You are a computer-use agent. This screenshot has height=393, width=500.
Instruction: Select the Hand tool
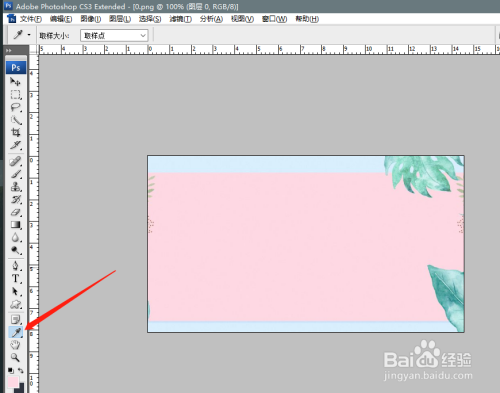(15, 345)
